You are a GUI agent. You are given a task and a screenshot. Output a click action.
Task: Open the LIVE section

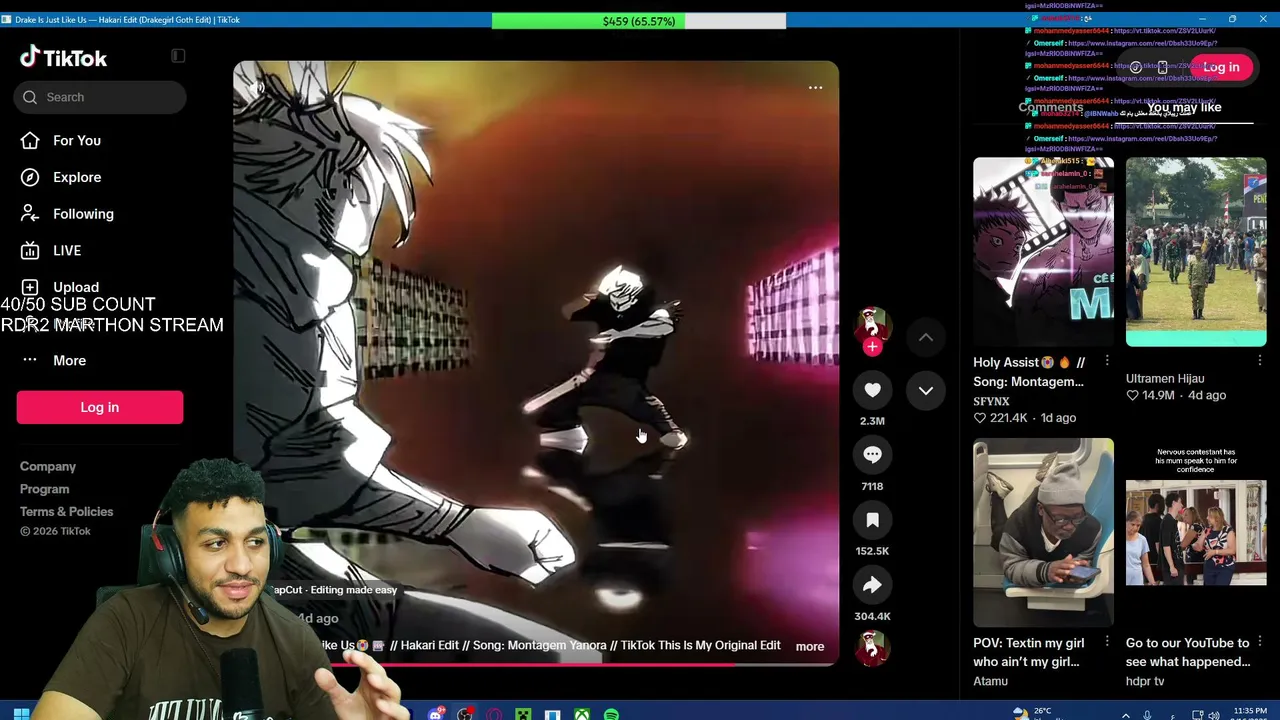pos(52,250)
